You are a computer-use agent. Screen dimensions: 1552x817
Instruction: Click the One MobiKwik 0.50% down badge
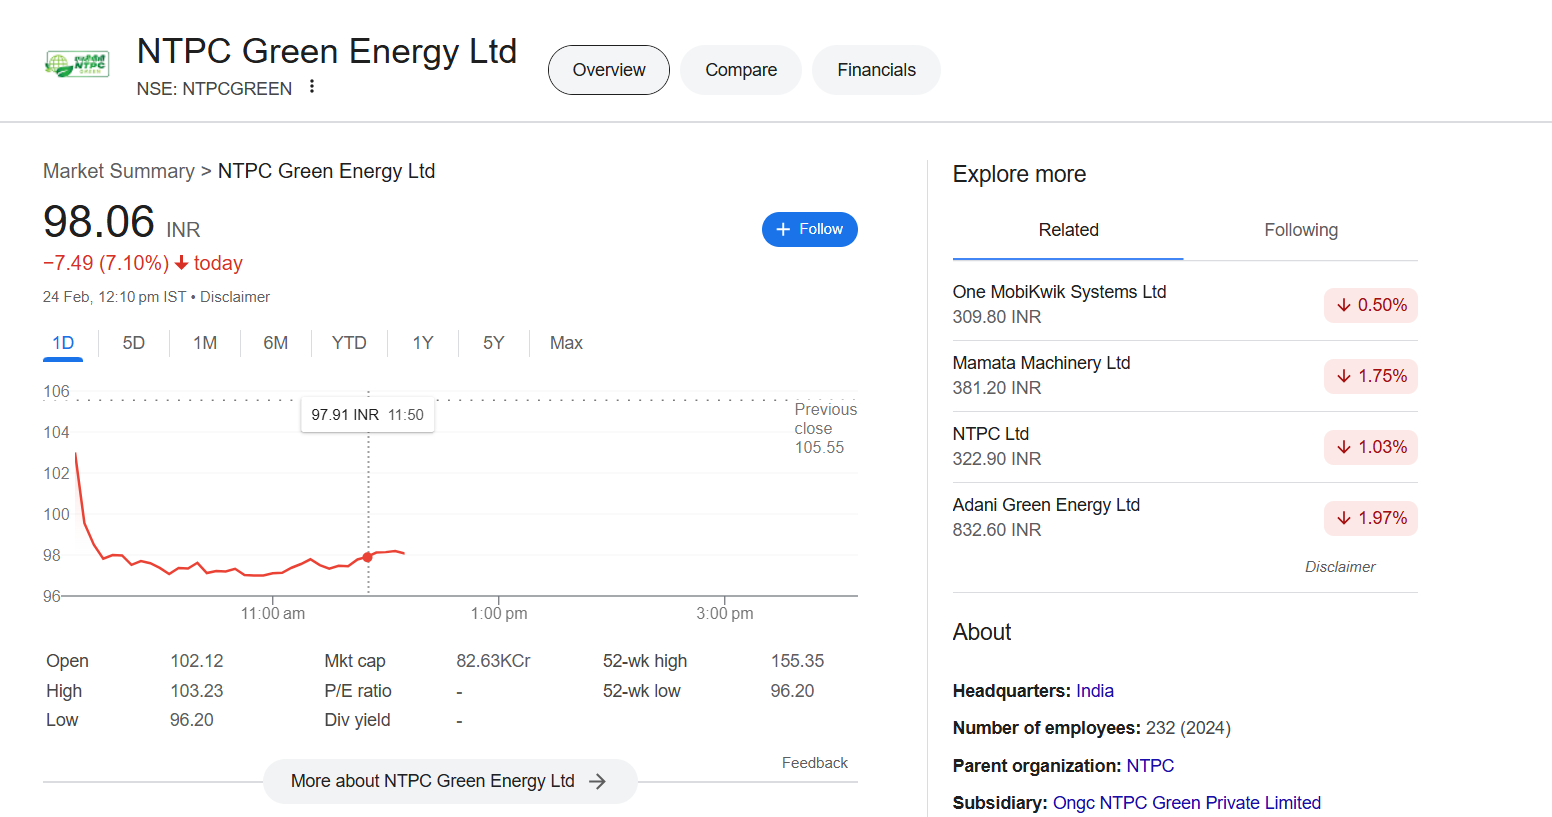click(1371, 305)
